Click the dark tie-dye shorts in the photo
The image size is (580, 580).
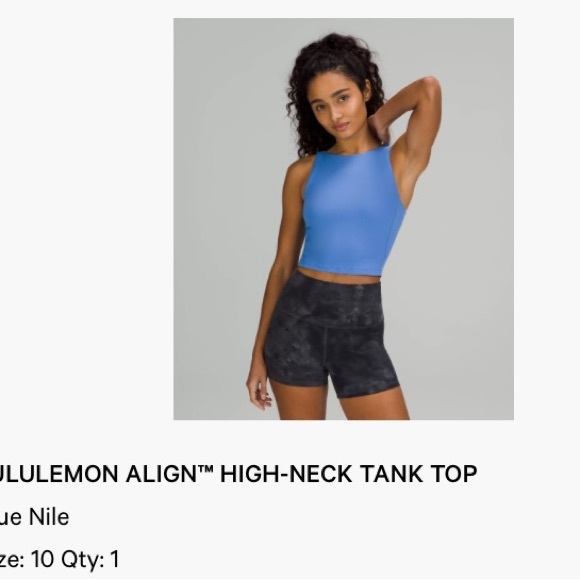click(x=331, y=335)
